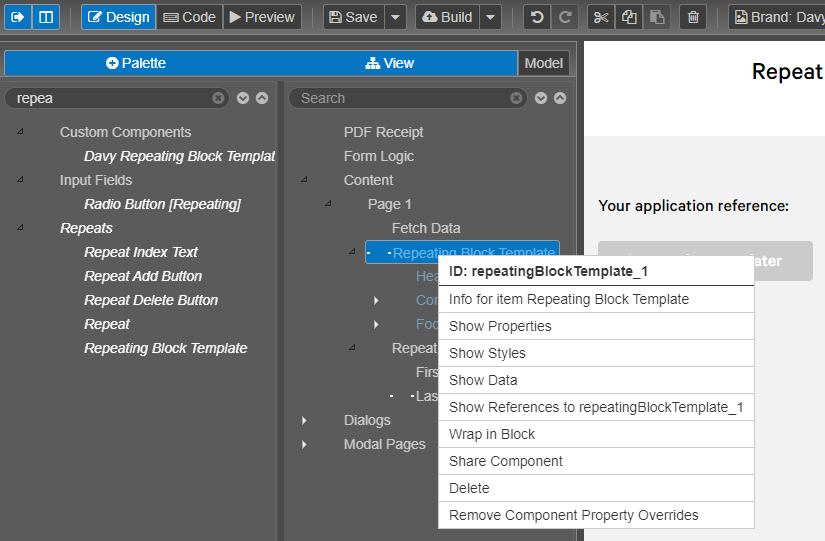Viewport: 825px width, 541px height.
Task: Expand the Dialogs tree node
Action: point(305,421)
